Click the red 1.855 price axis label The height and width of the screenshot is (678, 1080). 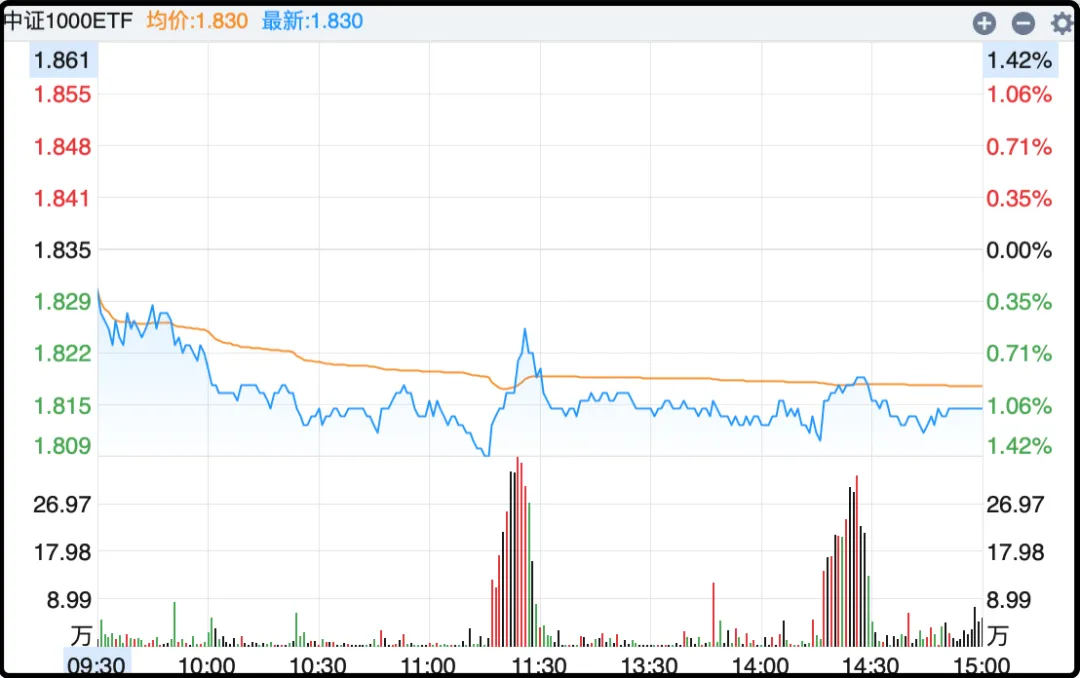(62, 95)
